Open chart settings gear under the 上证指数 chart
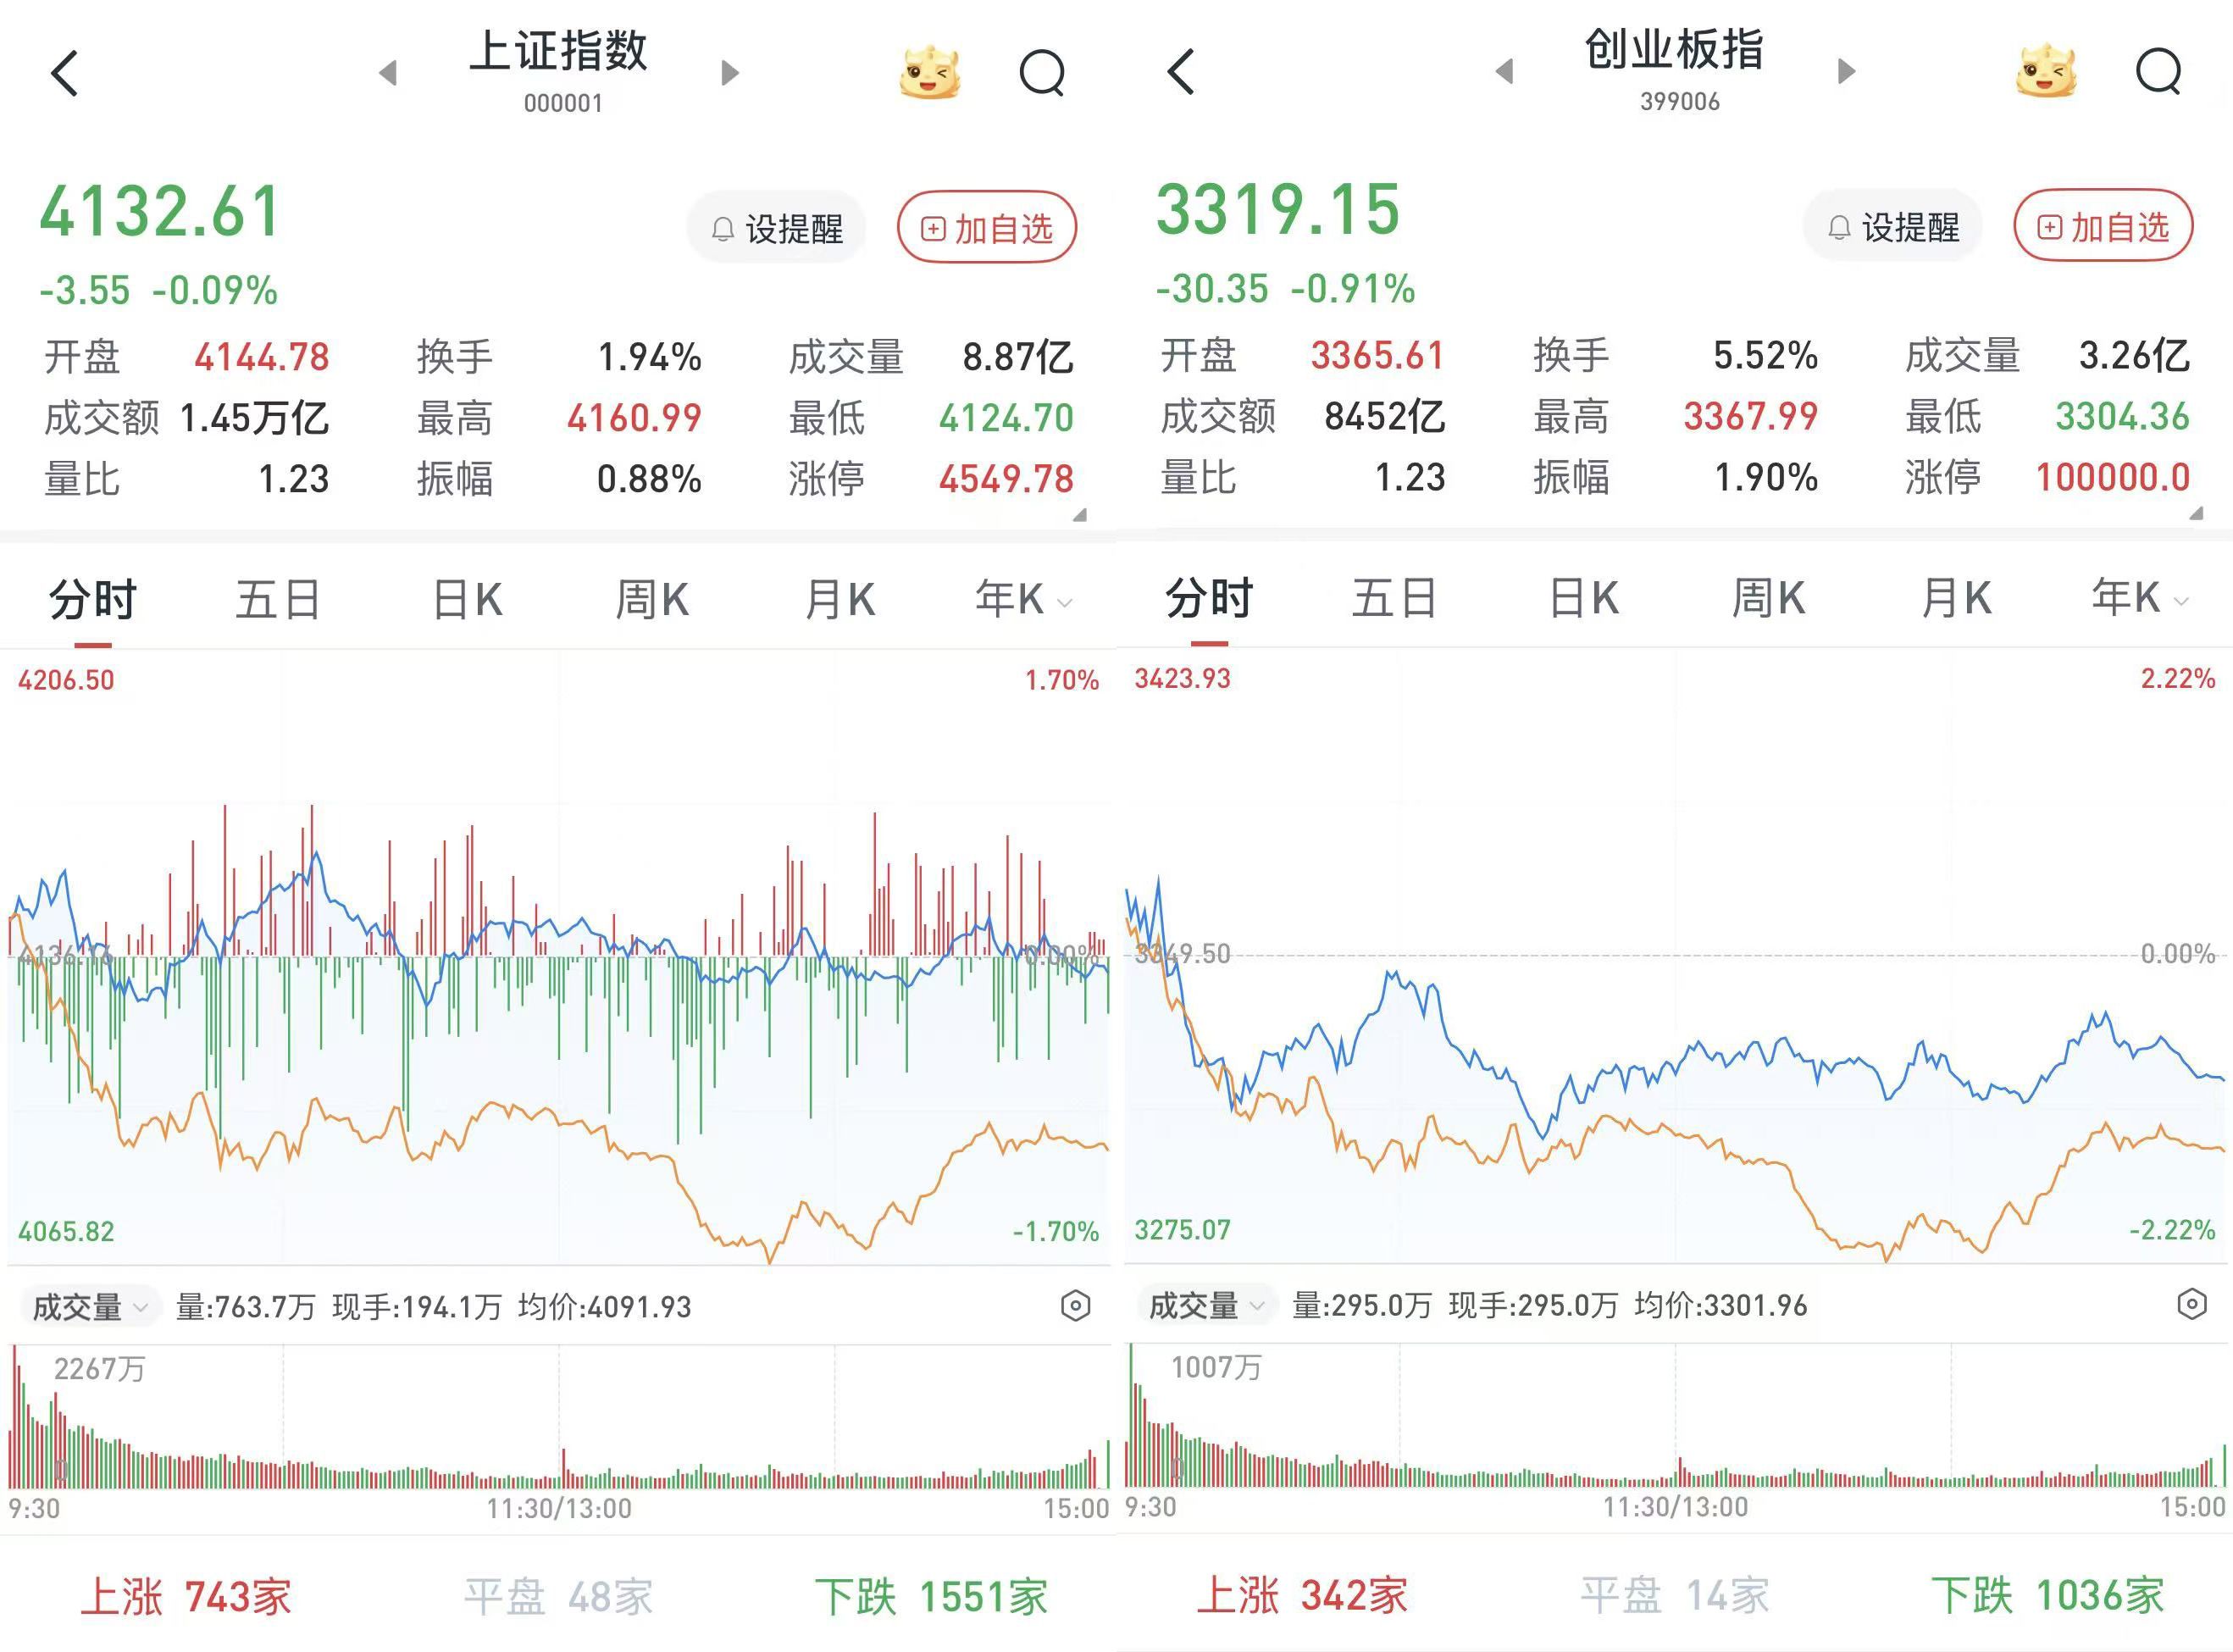 (x=1075, y=1305)
